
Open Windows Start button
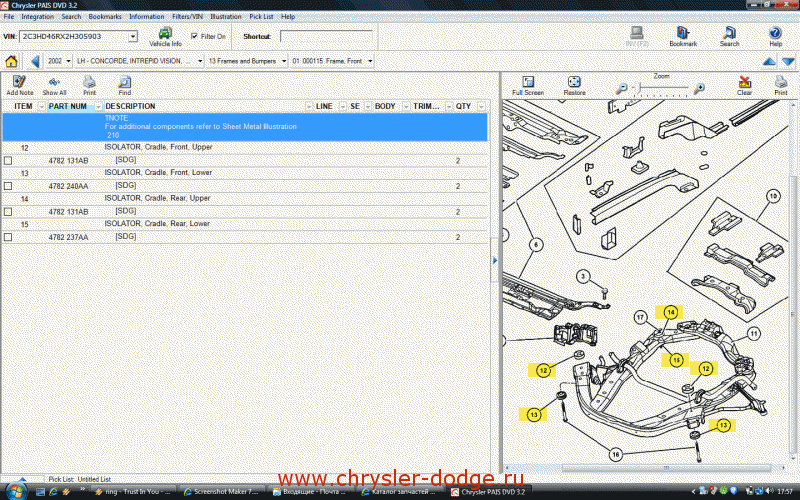tap(17, 492)
